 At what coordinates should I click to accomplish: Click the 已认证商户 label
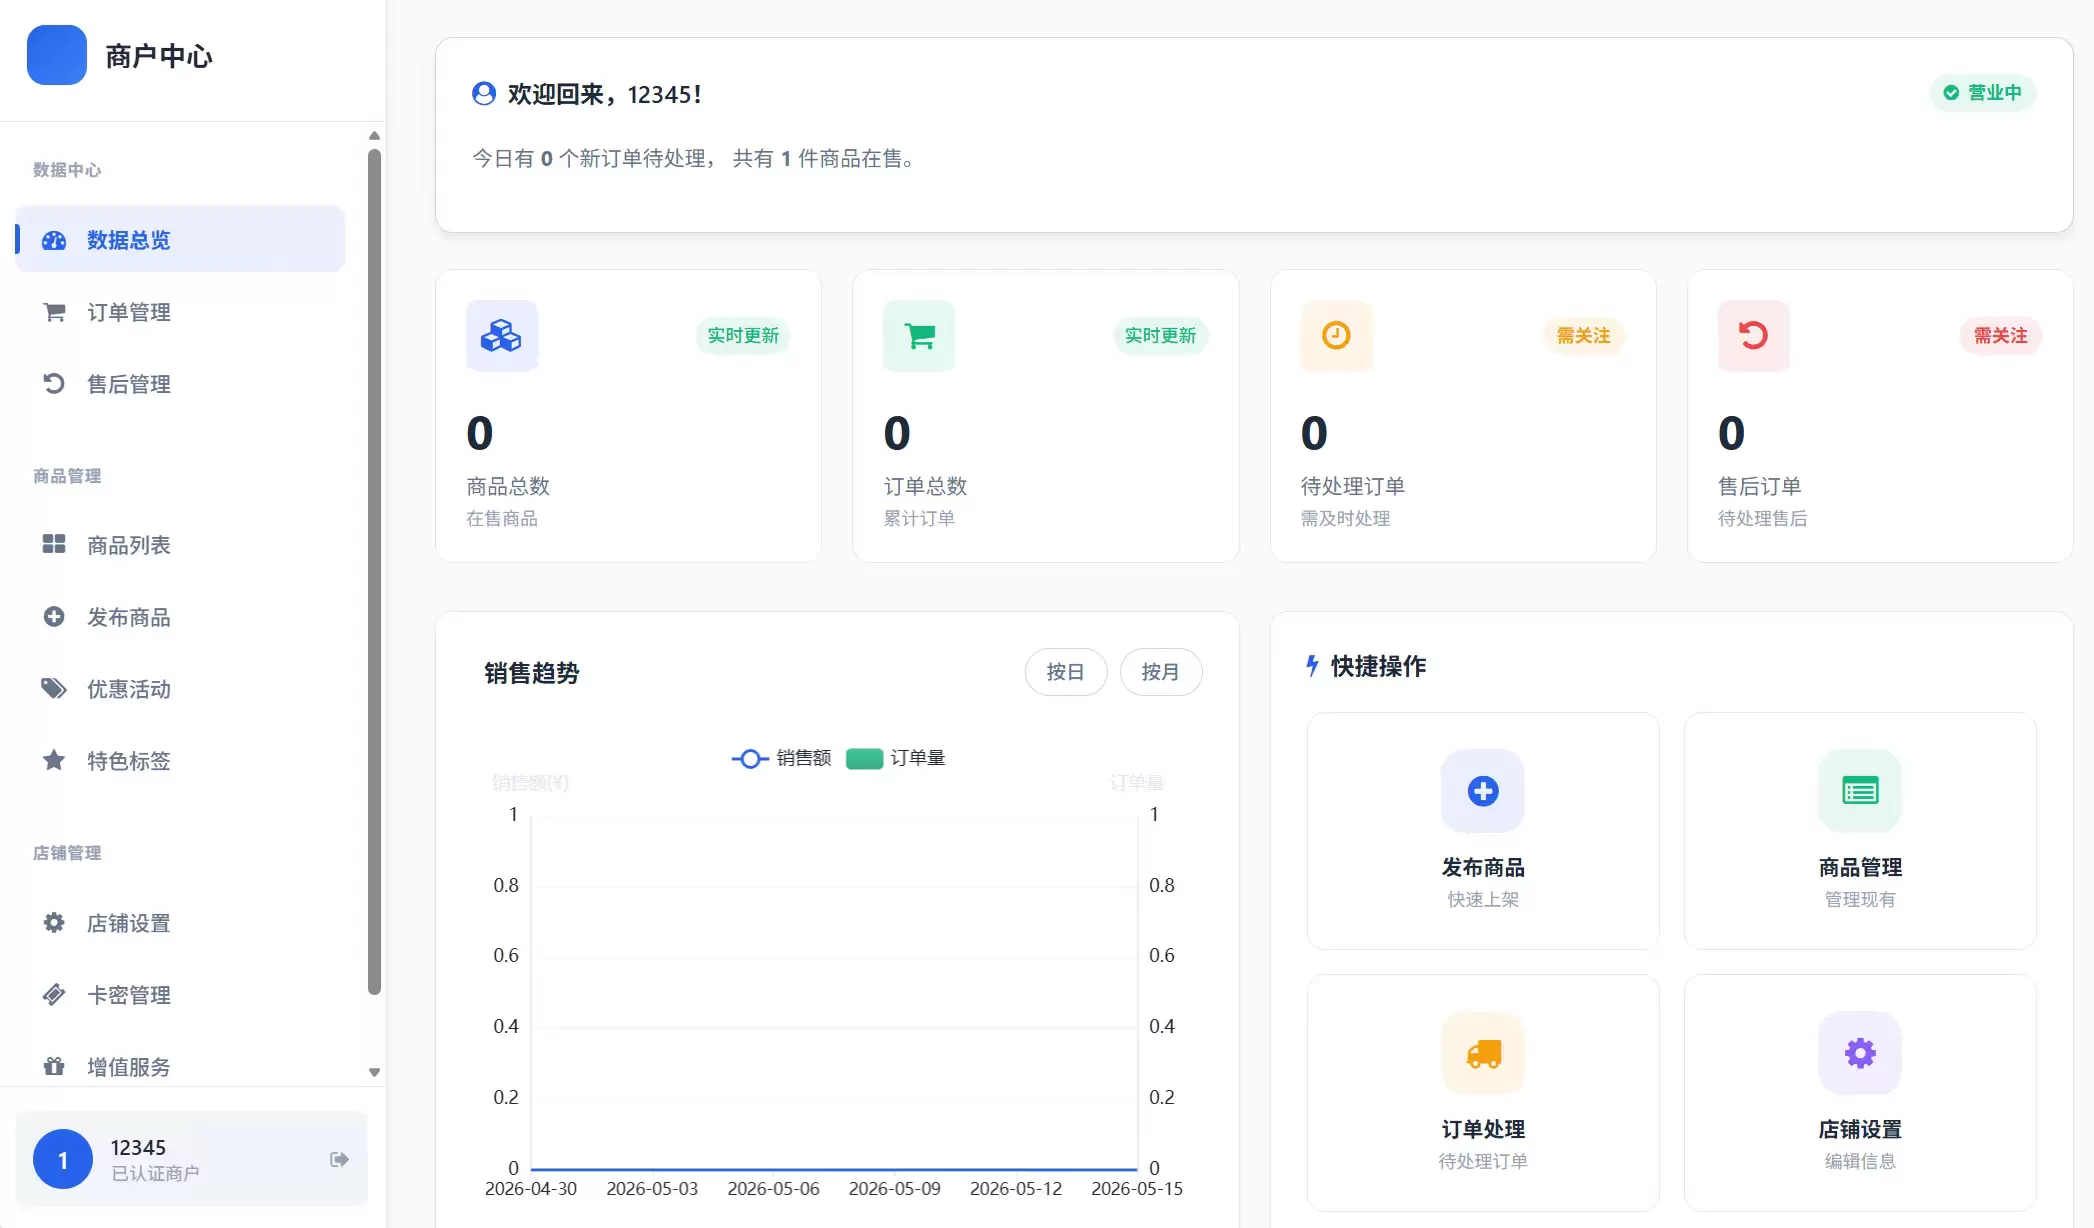tap(155, 1173)
